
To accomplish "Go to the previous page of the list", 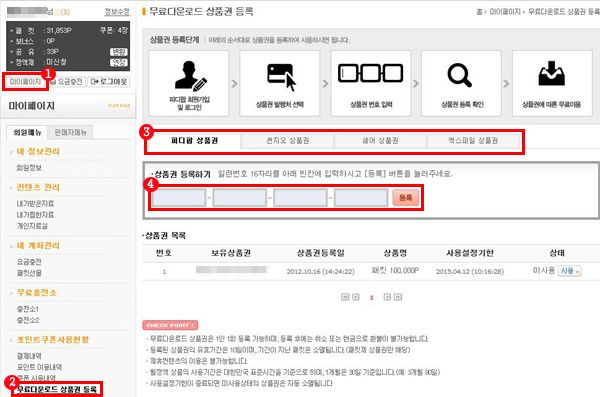I will coord(355,297).
